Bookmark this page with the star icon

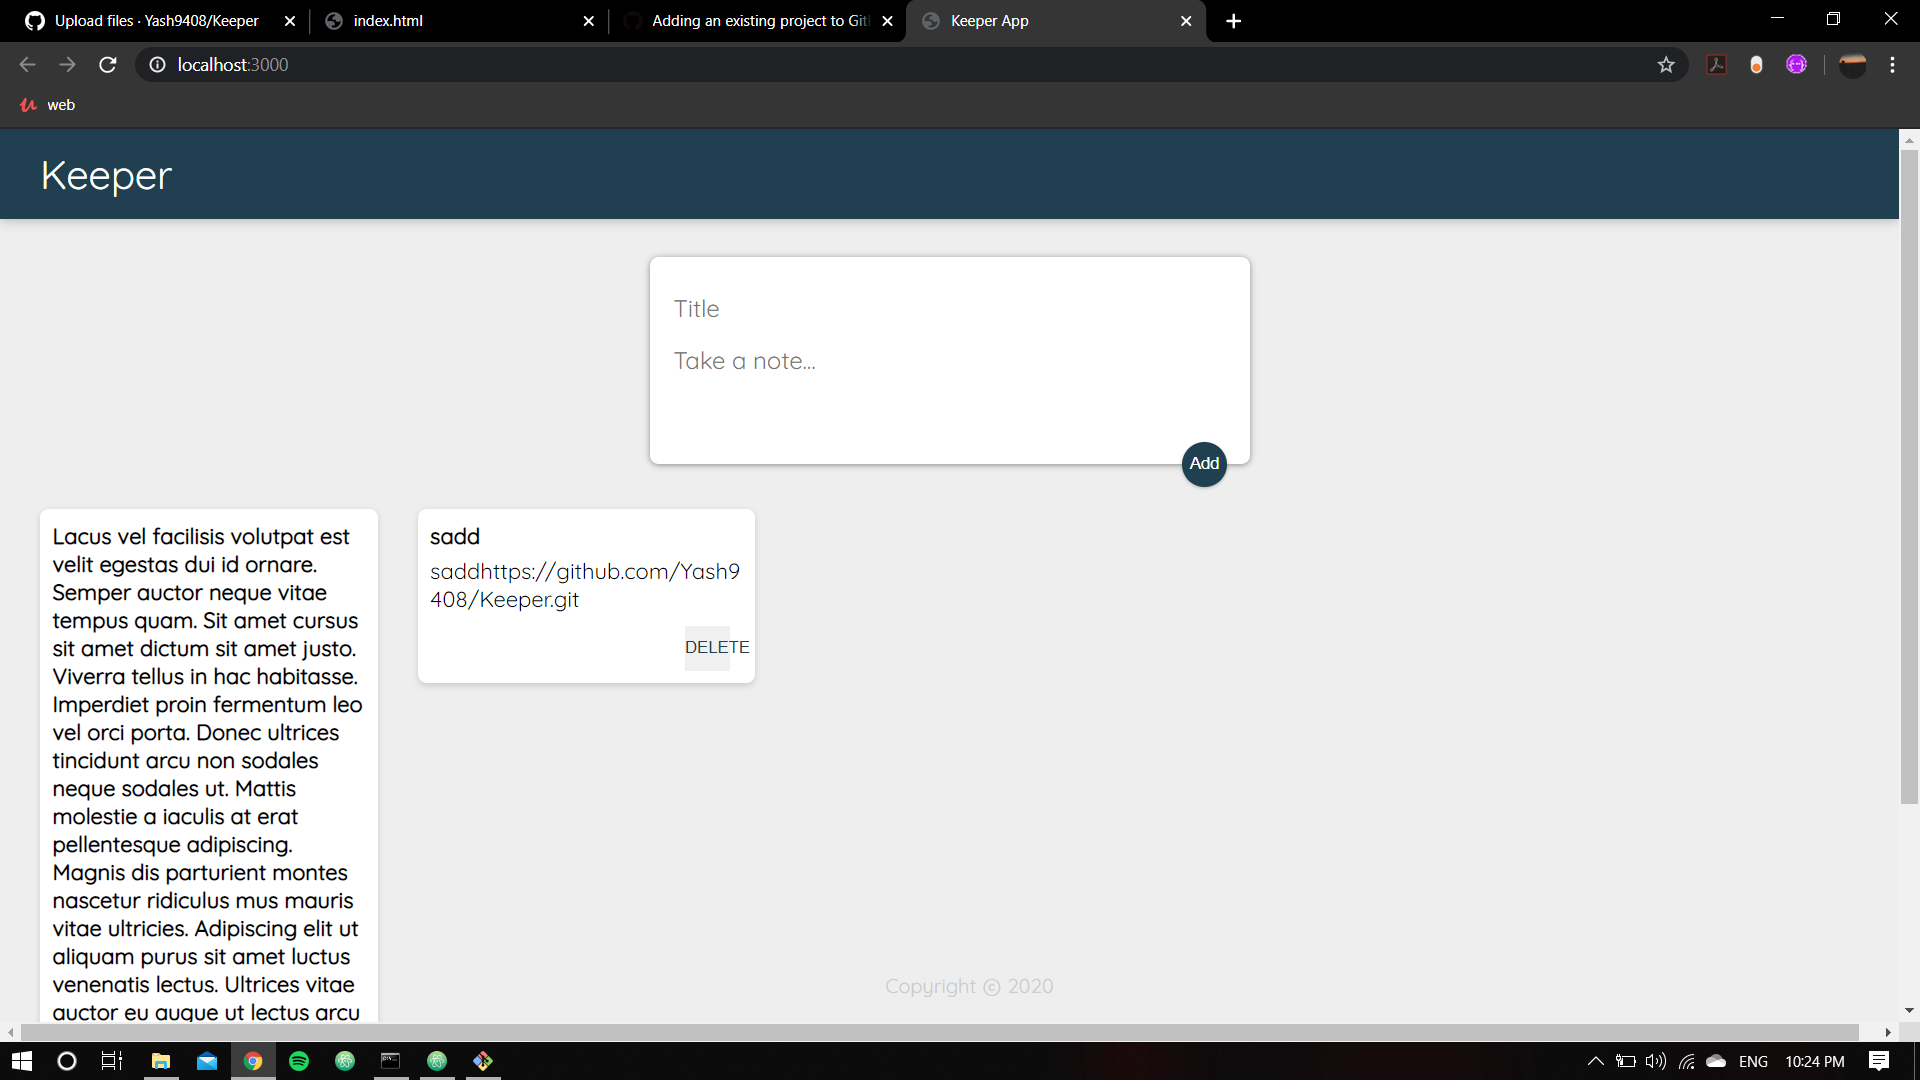[1666, 65]
